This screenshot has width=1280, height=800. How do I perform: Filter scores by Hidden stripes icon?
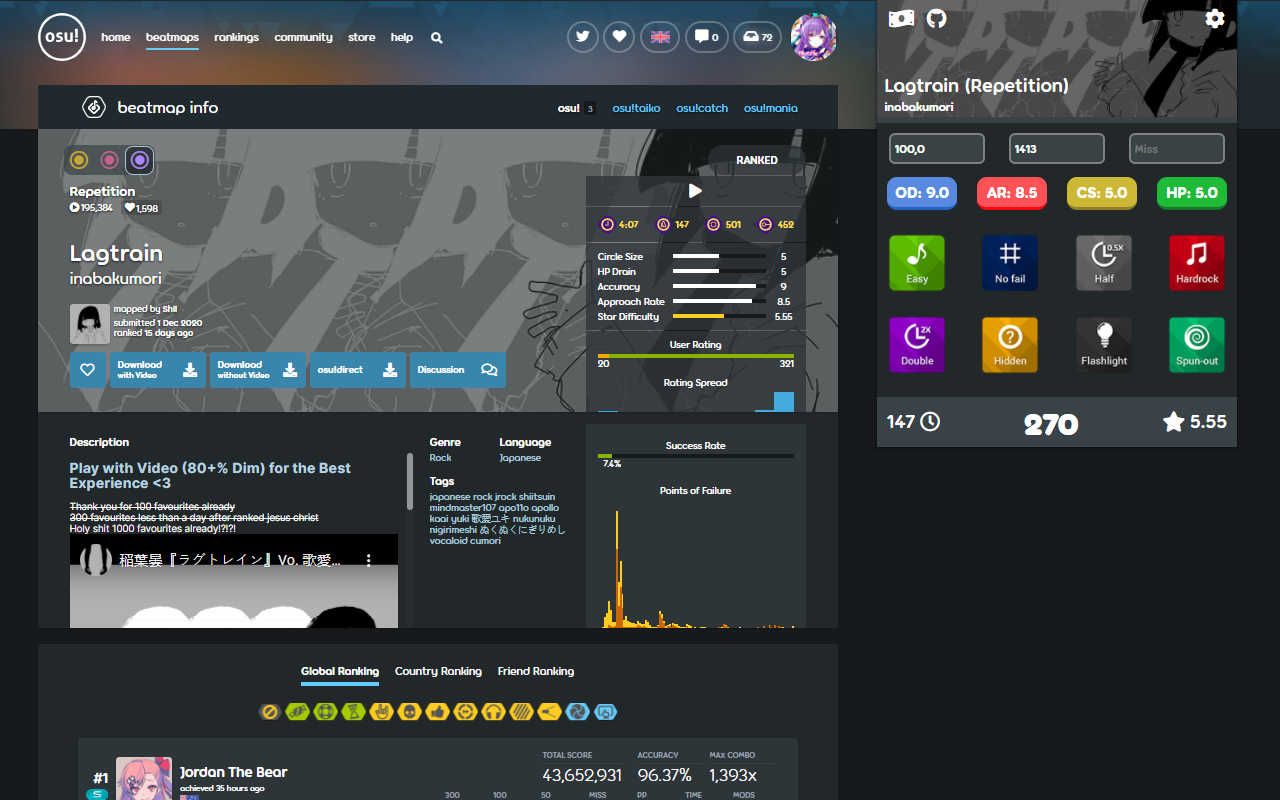[x=521, y=712]
